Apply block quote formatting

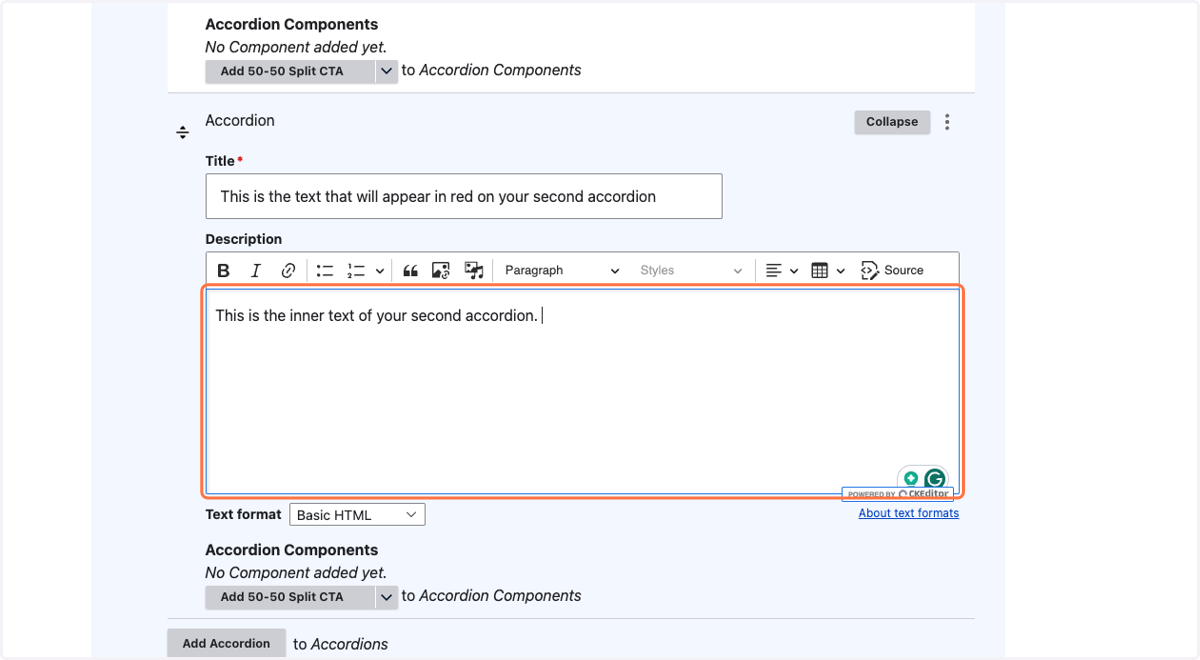click(x=410, y=270)
